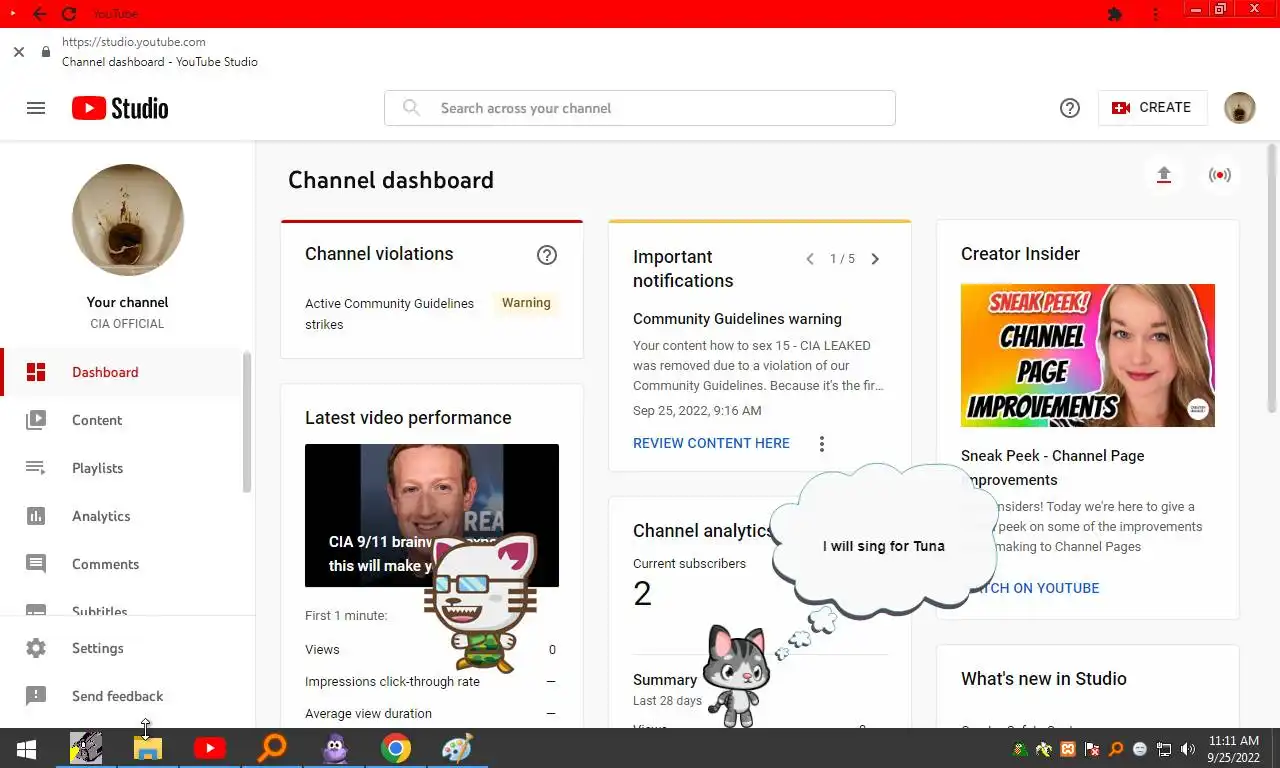Click the Go live broadcast icon
Viewport: 1280px width, 768px height.
pos(1219,175)
